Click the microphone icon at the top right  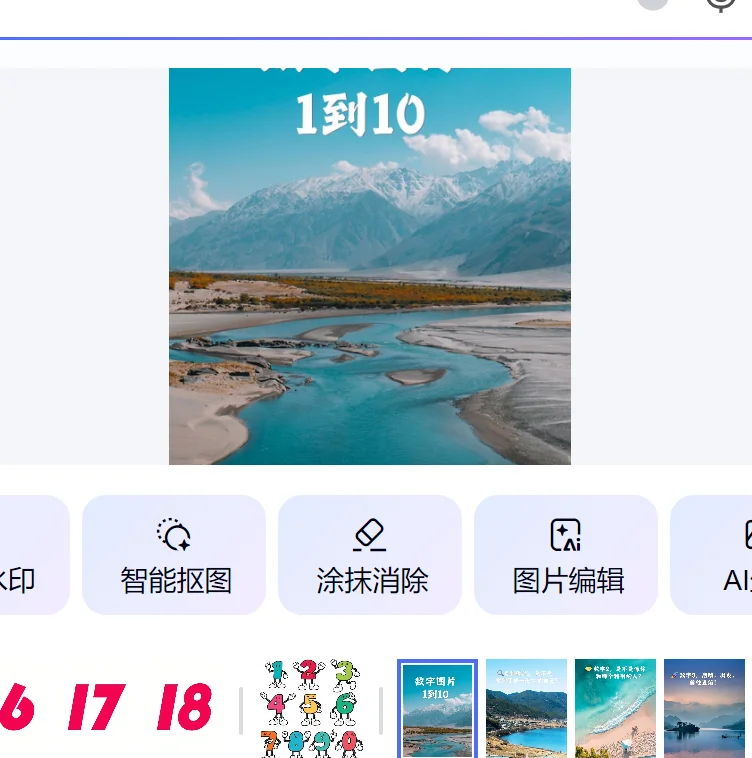[721, 4]
